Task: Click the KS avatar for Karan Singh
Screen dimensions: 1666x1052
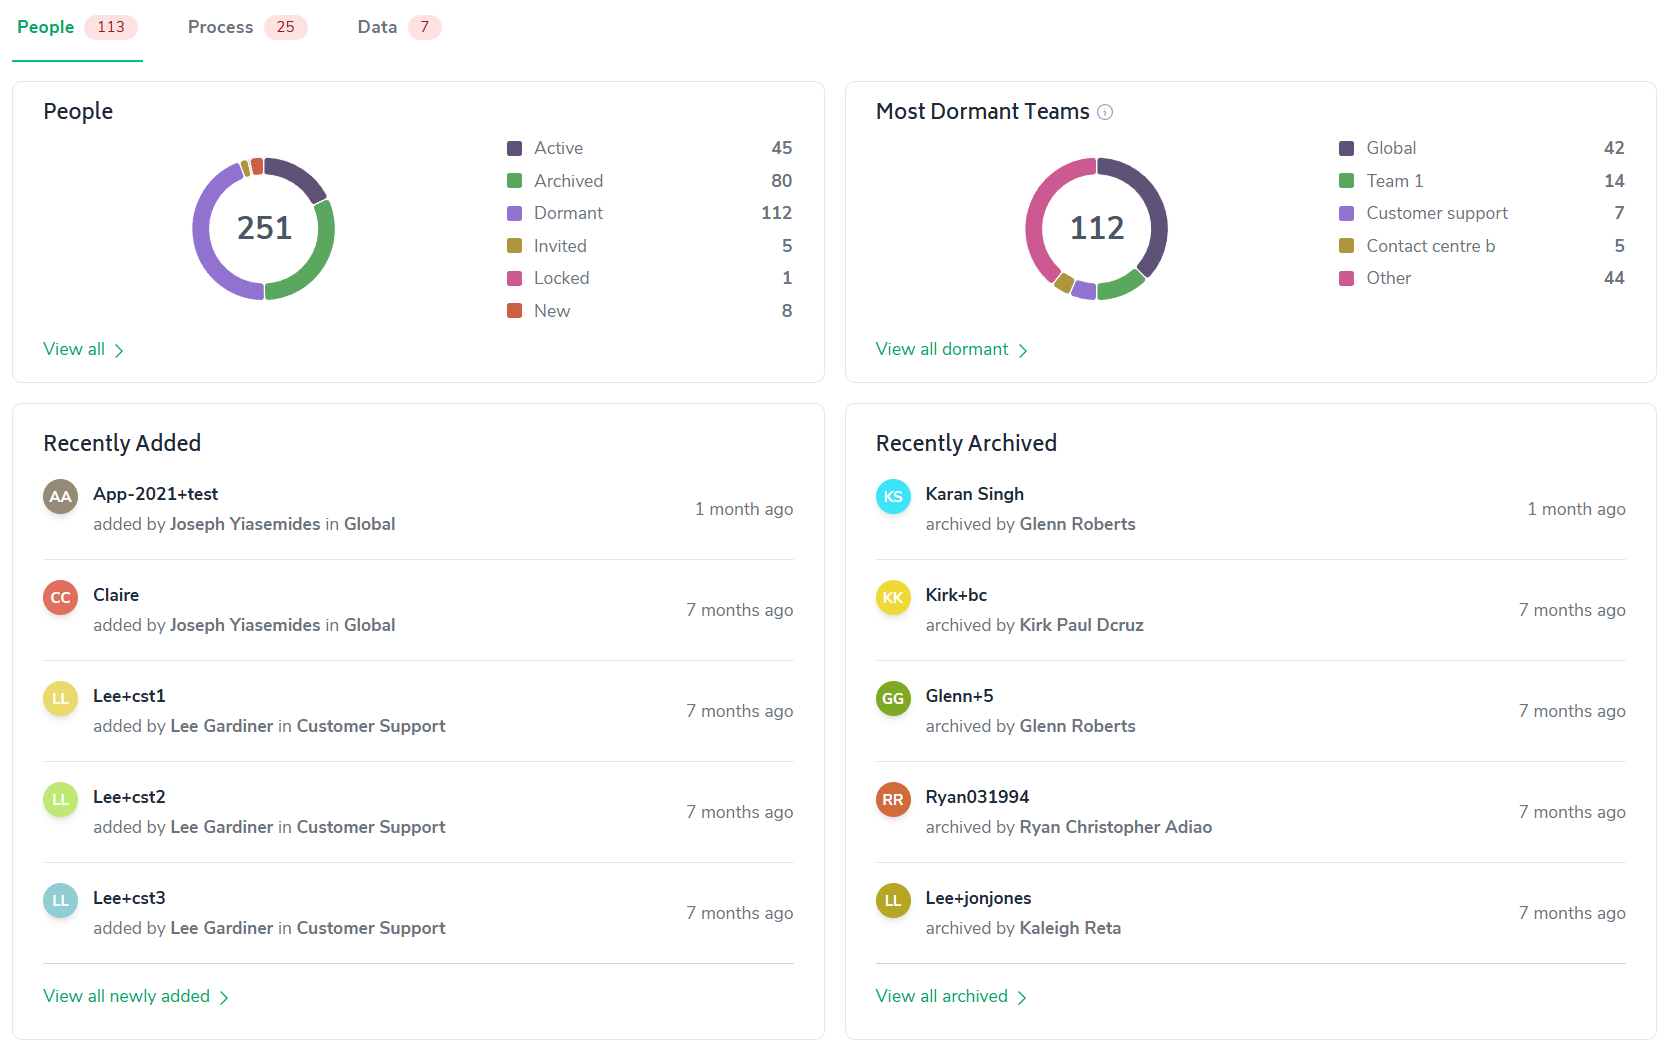Action: click(x=893, y=496)
